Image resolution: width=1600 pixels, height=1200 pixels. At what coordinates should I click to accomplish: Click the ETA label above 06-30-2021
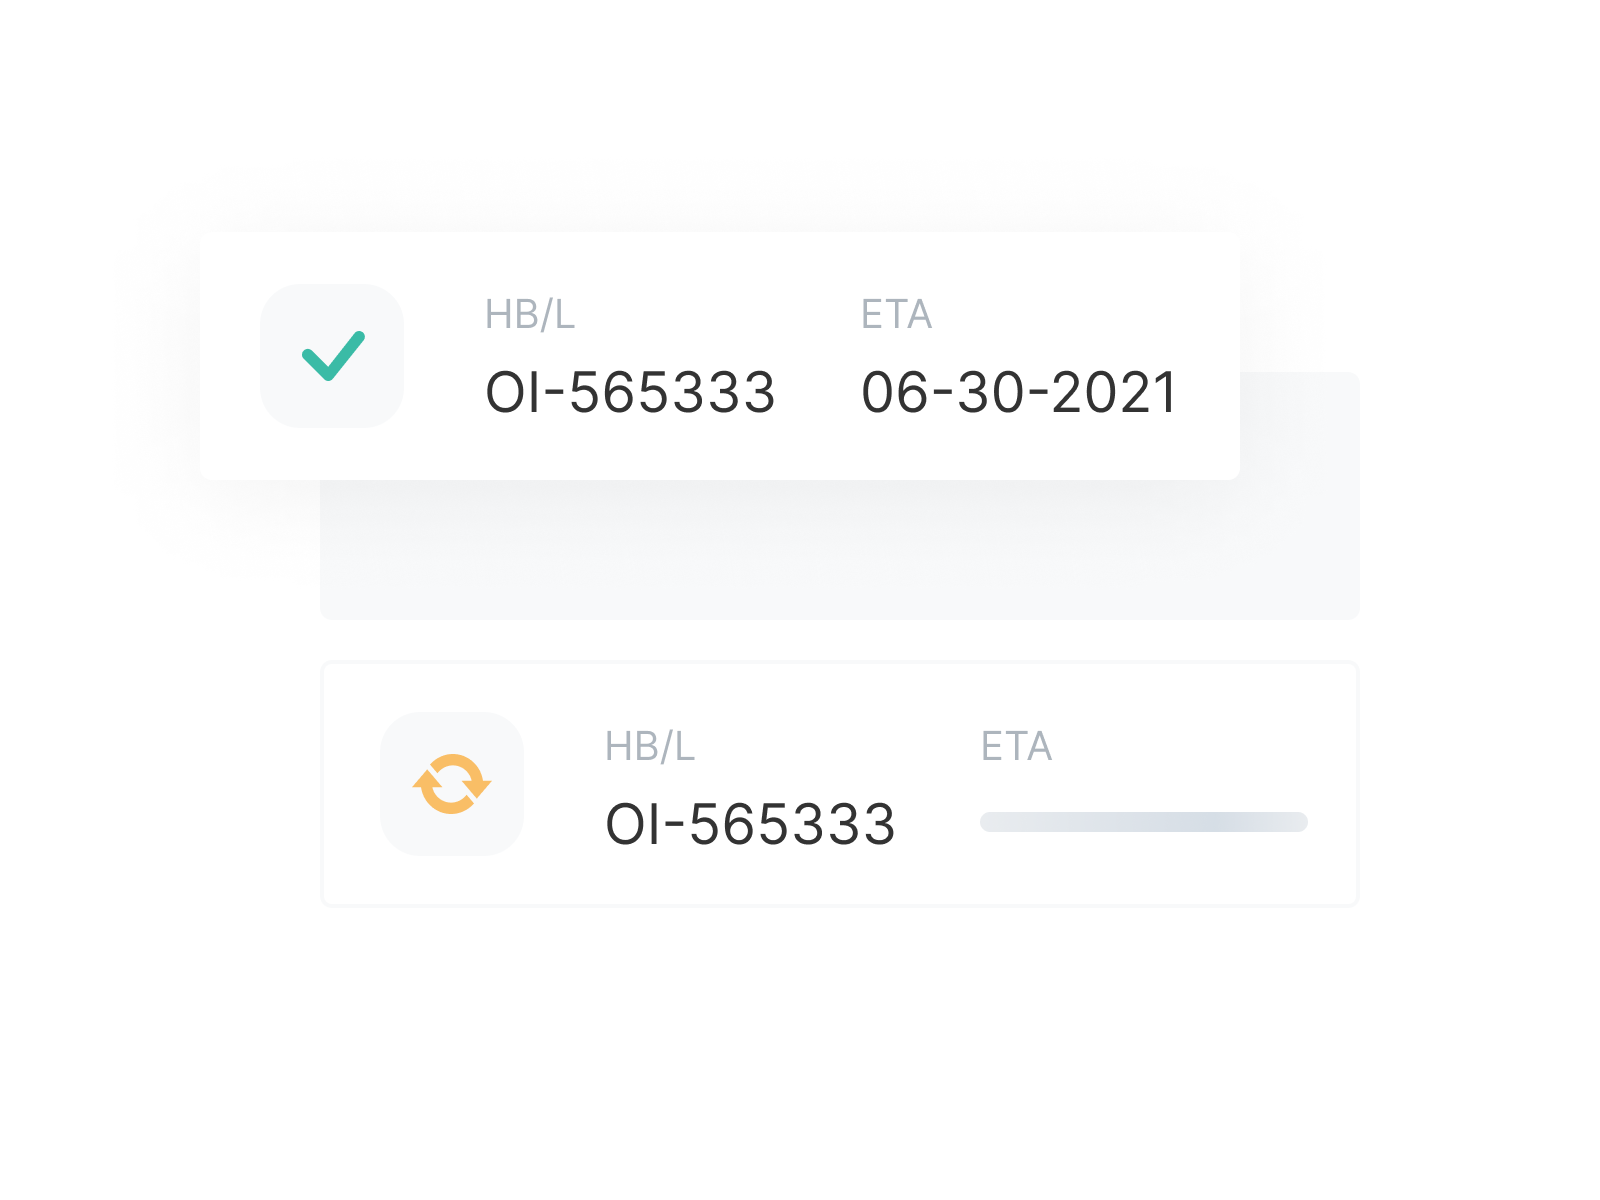(896, 315)
